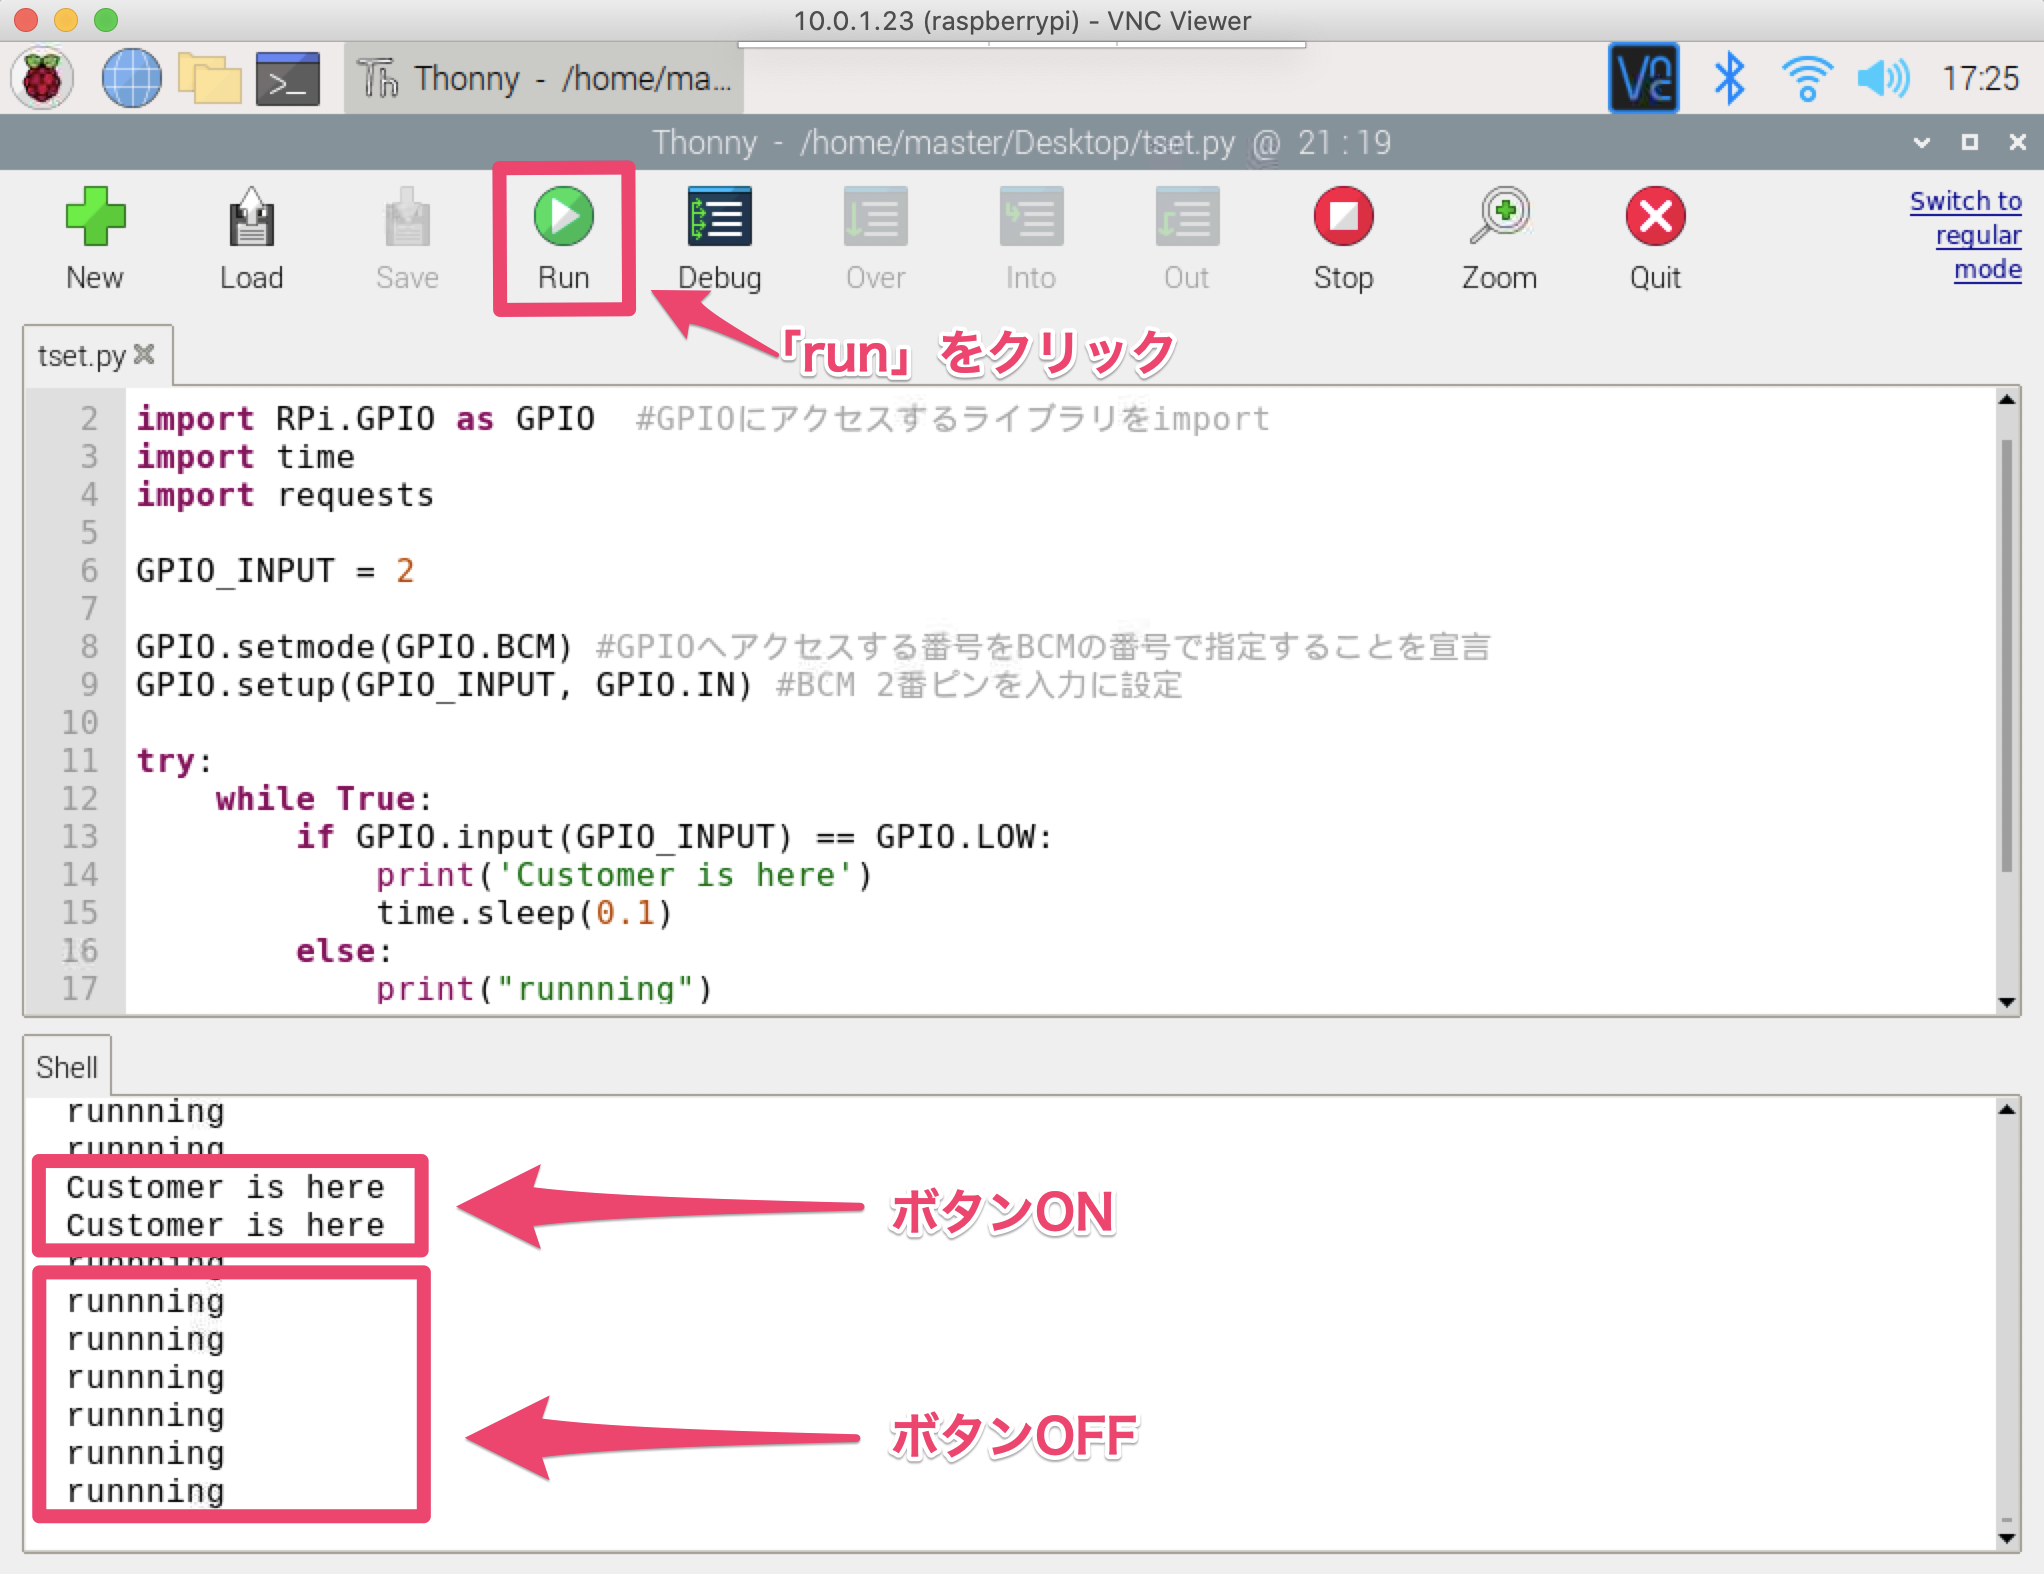
Task: Open the web browser globe icon
Action: (131, 79)
